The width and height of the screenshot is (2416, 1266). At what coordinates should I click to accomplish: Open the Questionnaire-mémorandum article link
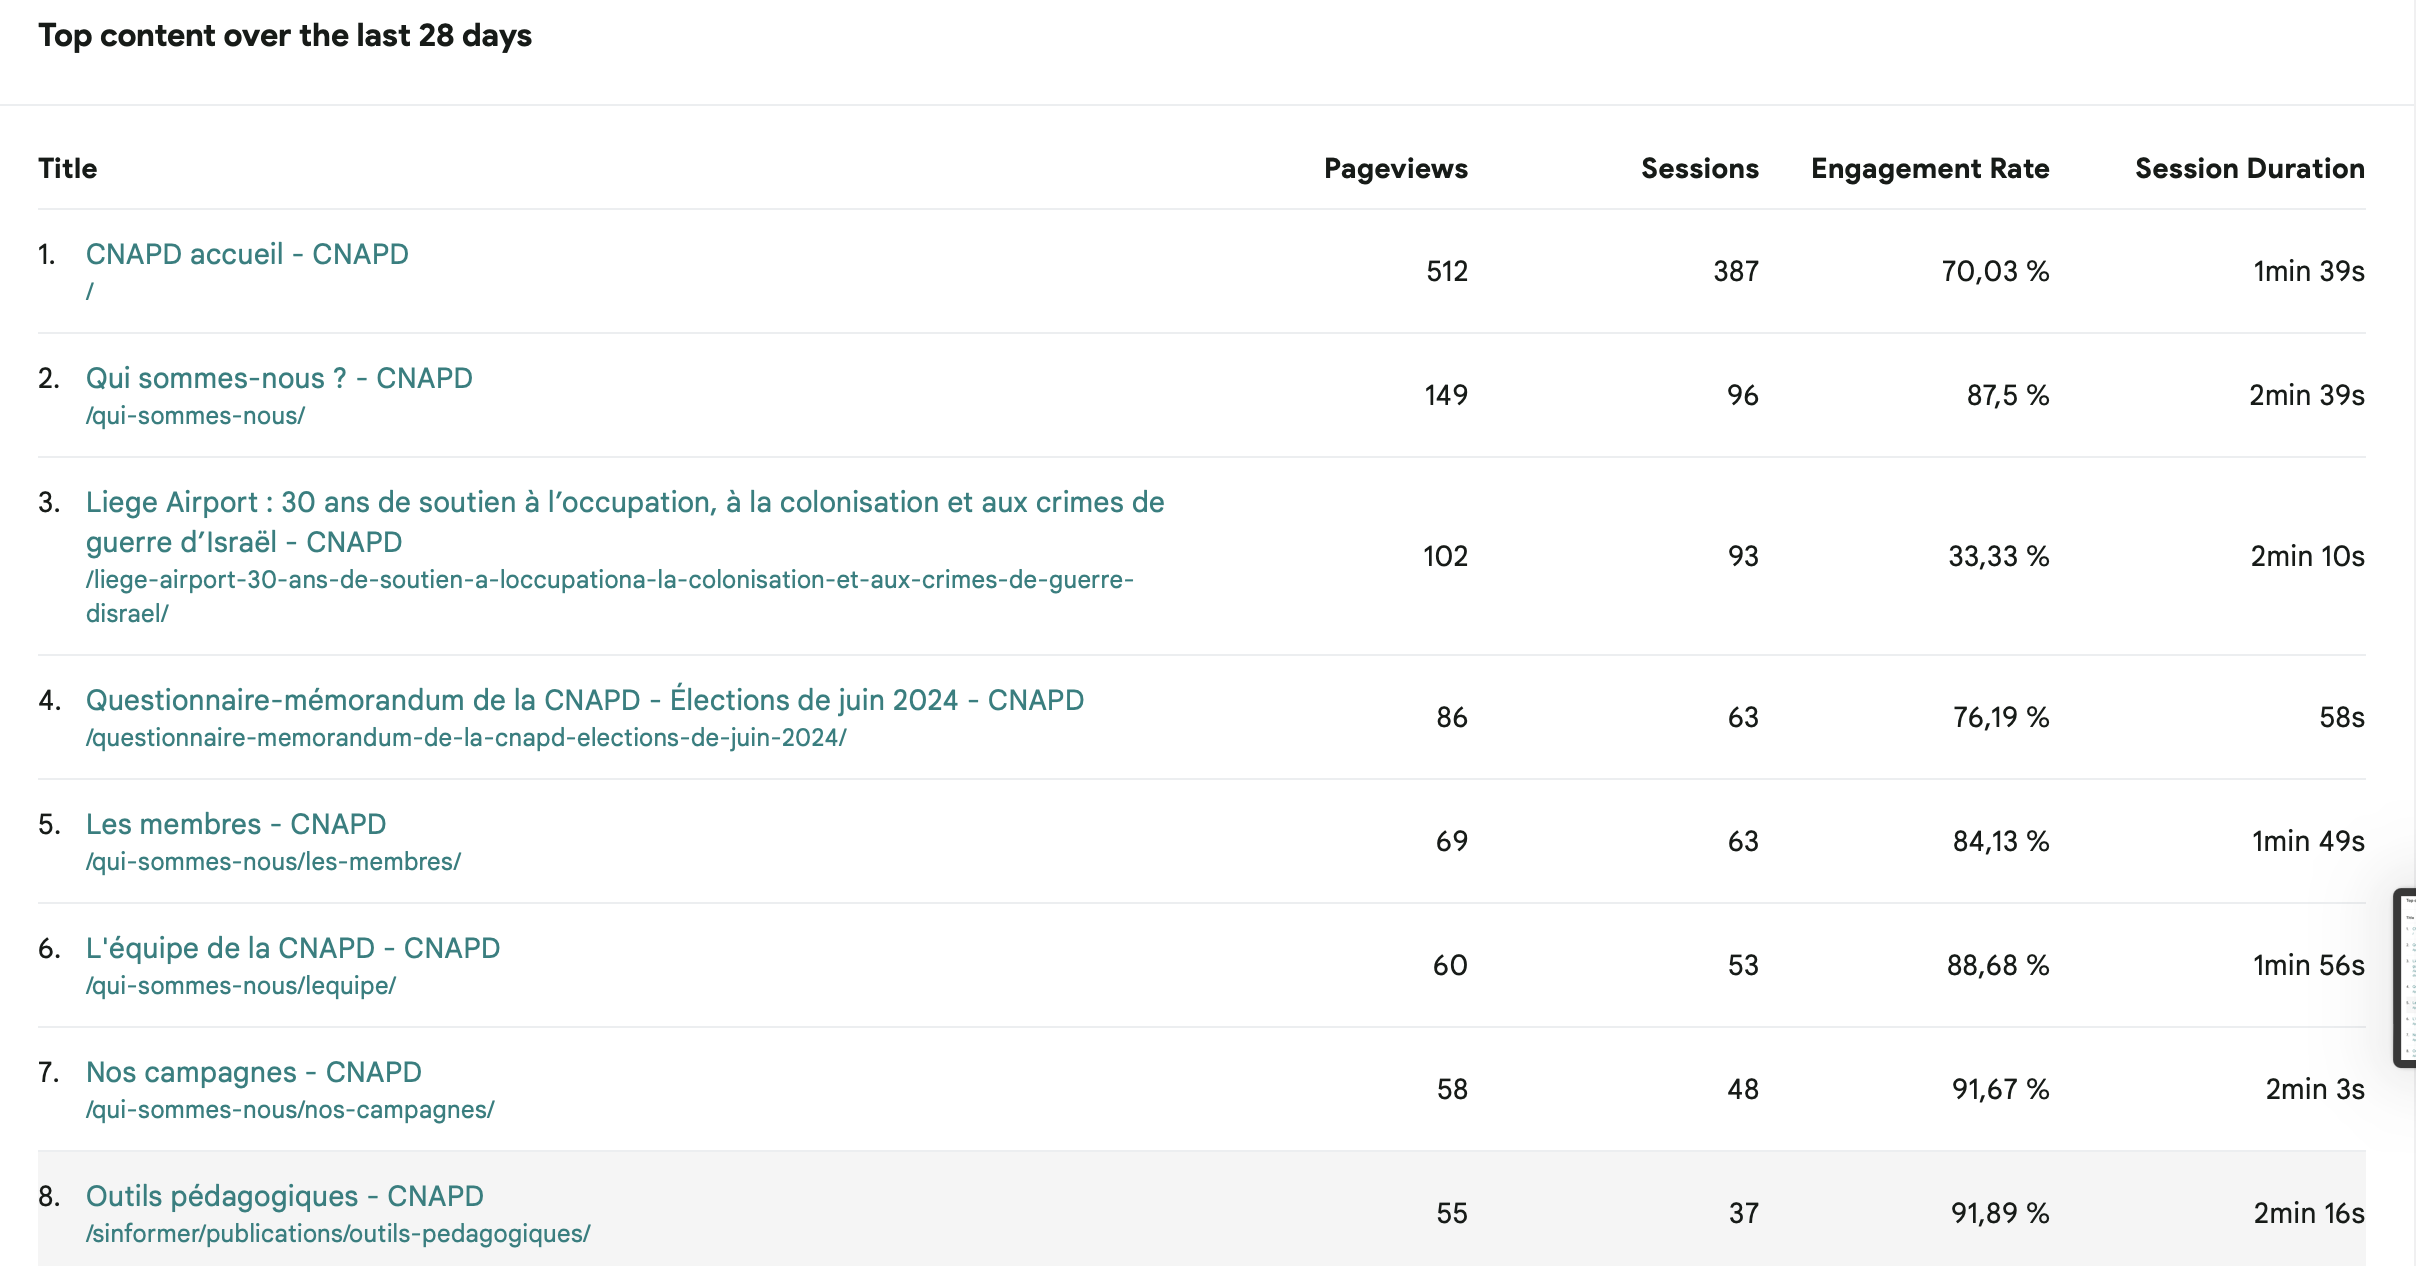(x=584, y=700)
